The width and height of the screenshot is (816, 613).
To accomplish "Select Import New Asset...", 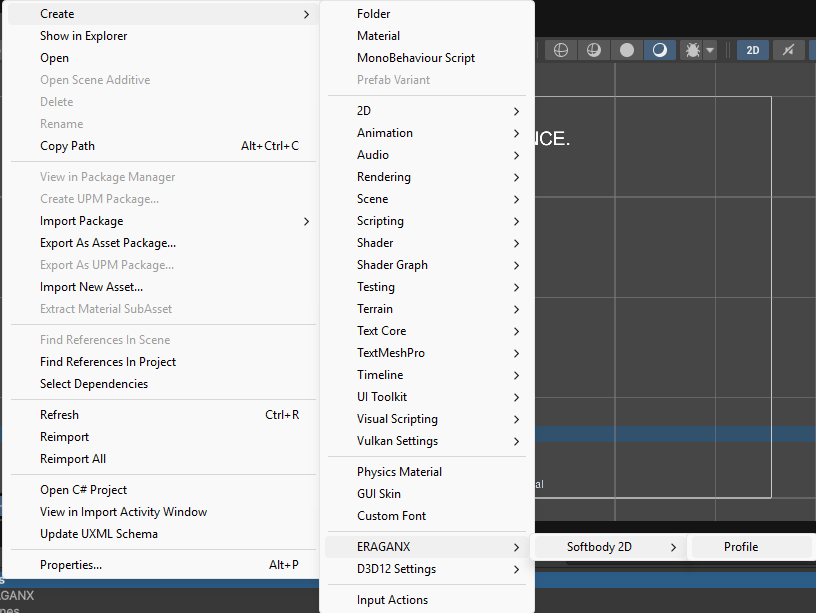I will [163, 287].
